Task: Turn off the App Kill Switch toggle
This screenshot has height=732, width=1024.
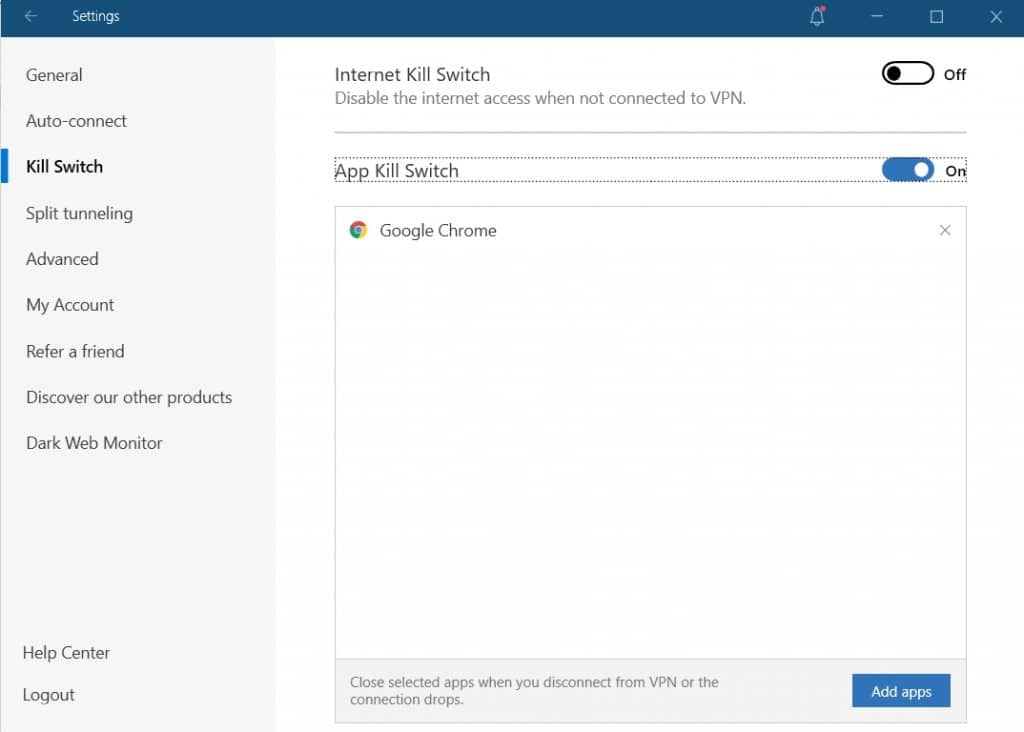Action: tap(907, 170)
